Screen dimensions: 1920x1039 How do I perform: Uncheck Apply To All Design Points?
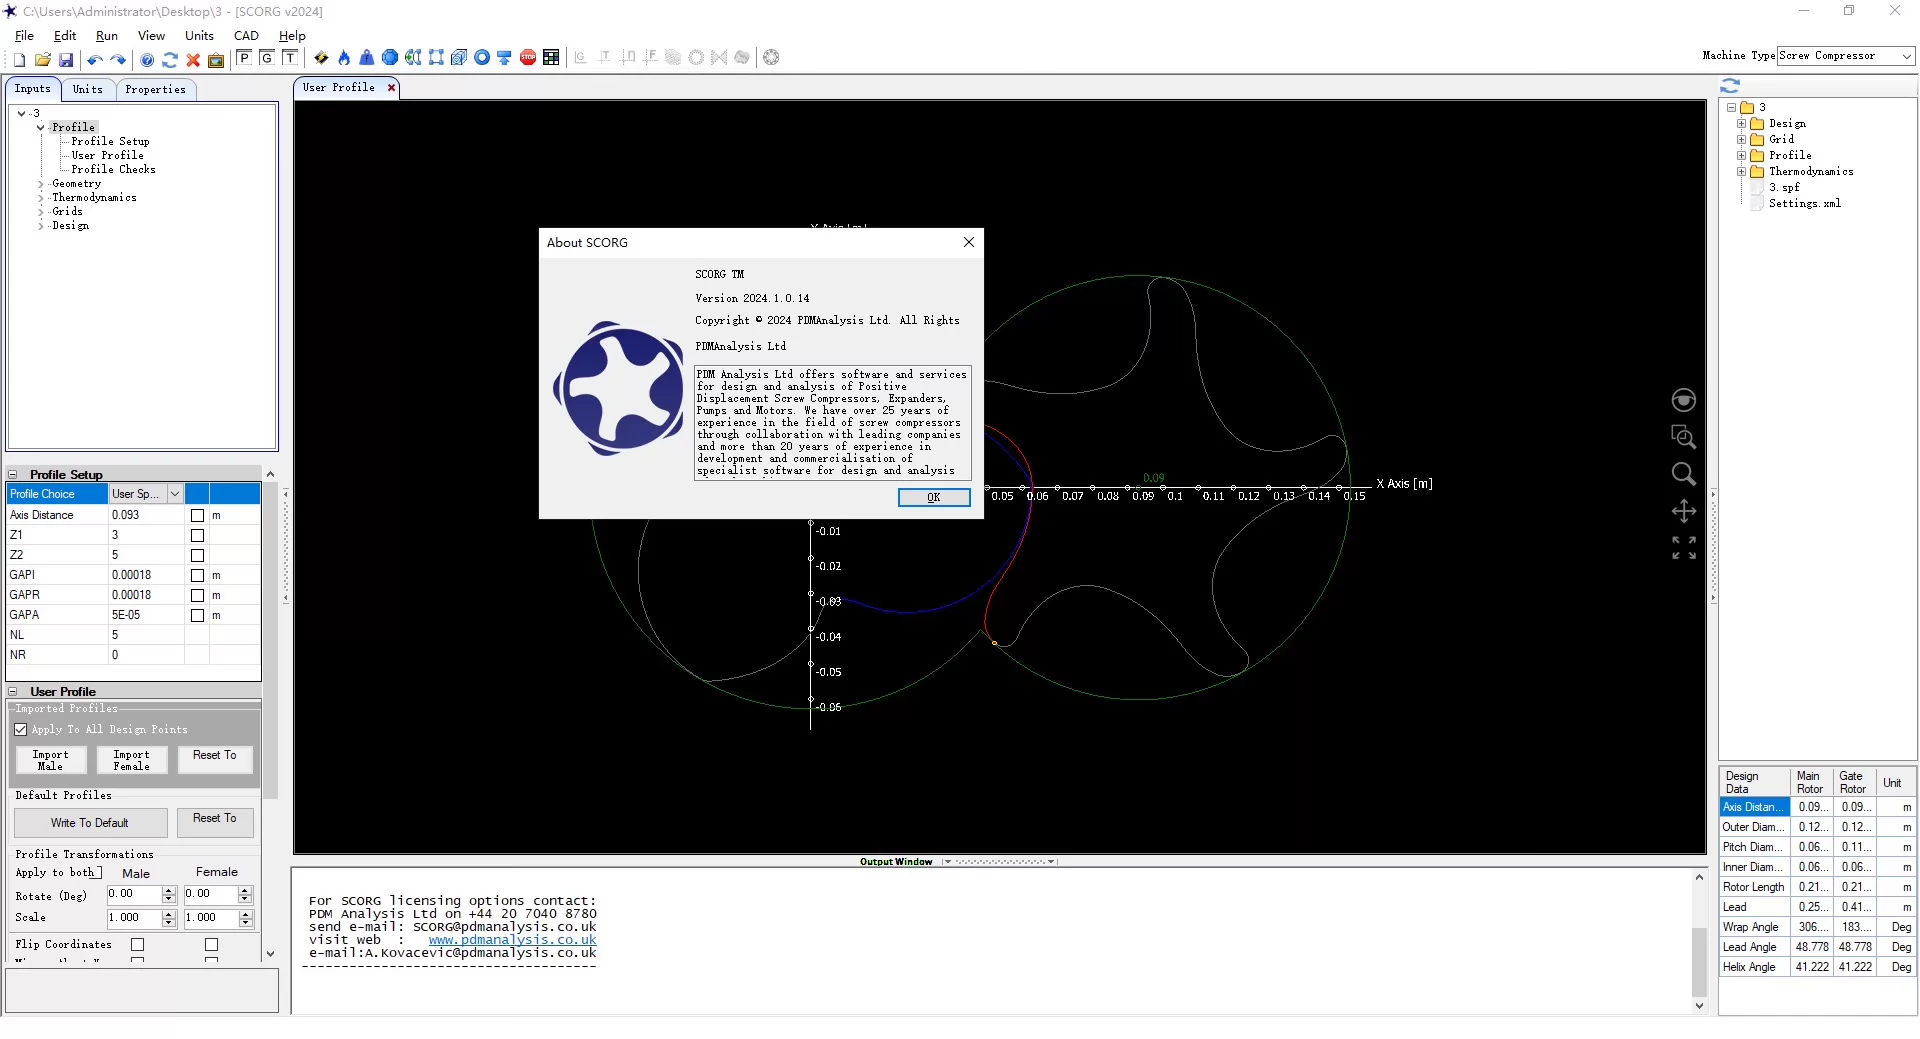pyautogui.click(x=21, y=730)
